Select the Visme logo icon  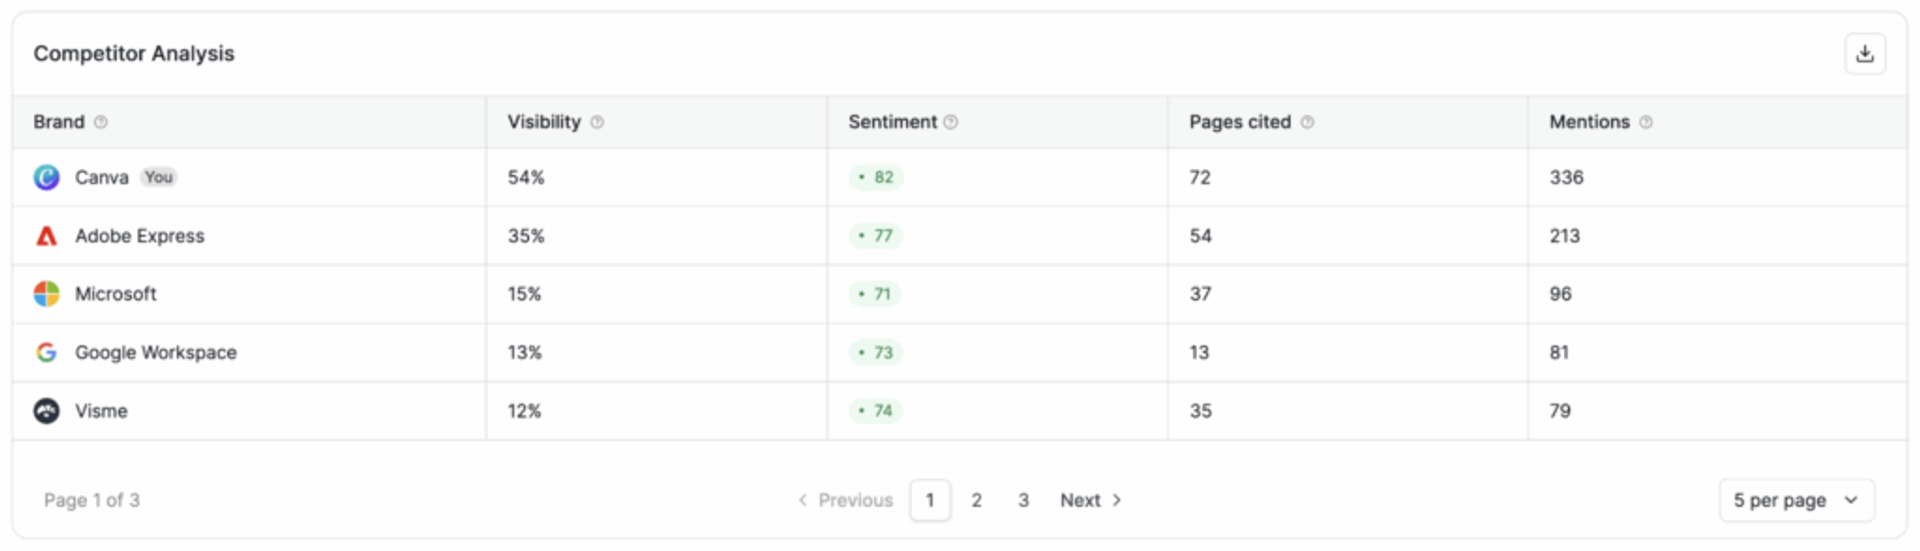click(x=46, y=411)
